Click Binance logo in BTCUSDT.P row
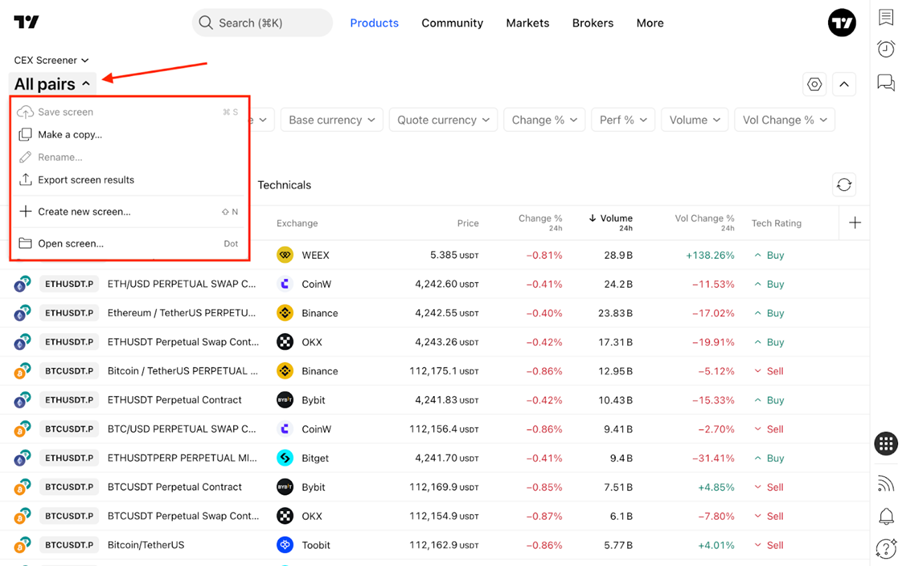 (285, 371)
